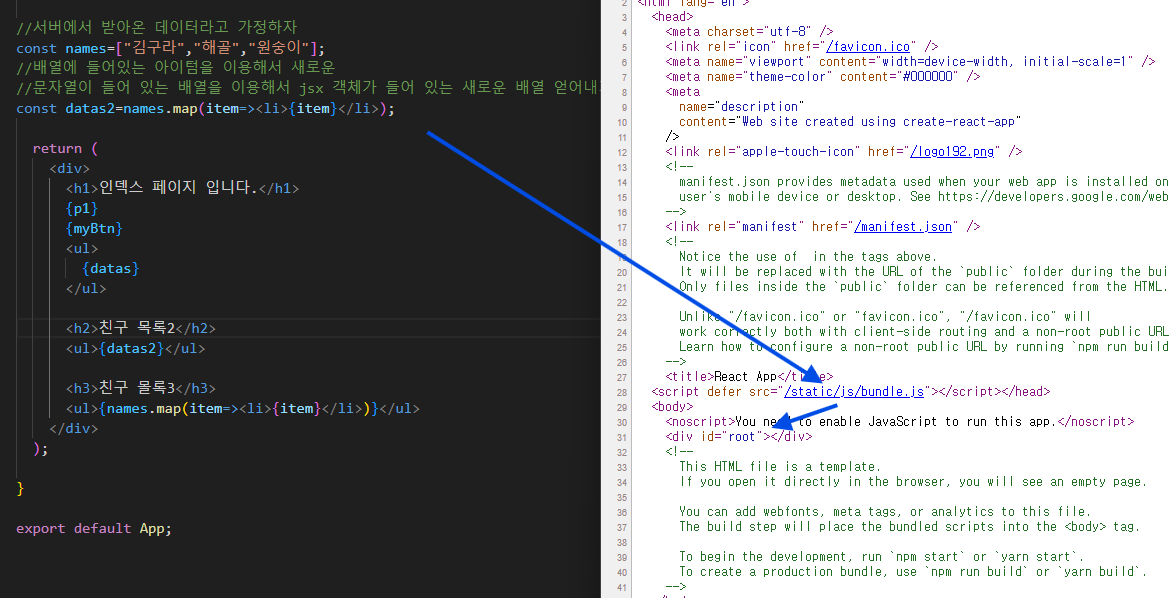Viewport: 1170px width, 598px height.
Task: Click the string "원숭이" in the names array
Action: [278, 49]
